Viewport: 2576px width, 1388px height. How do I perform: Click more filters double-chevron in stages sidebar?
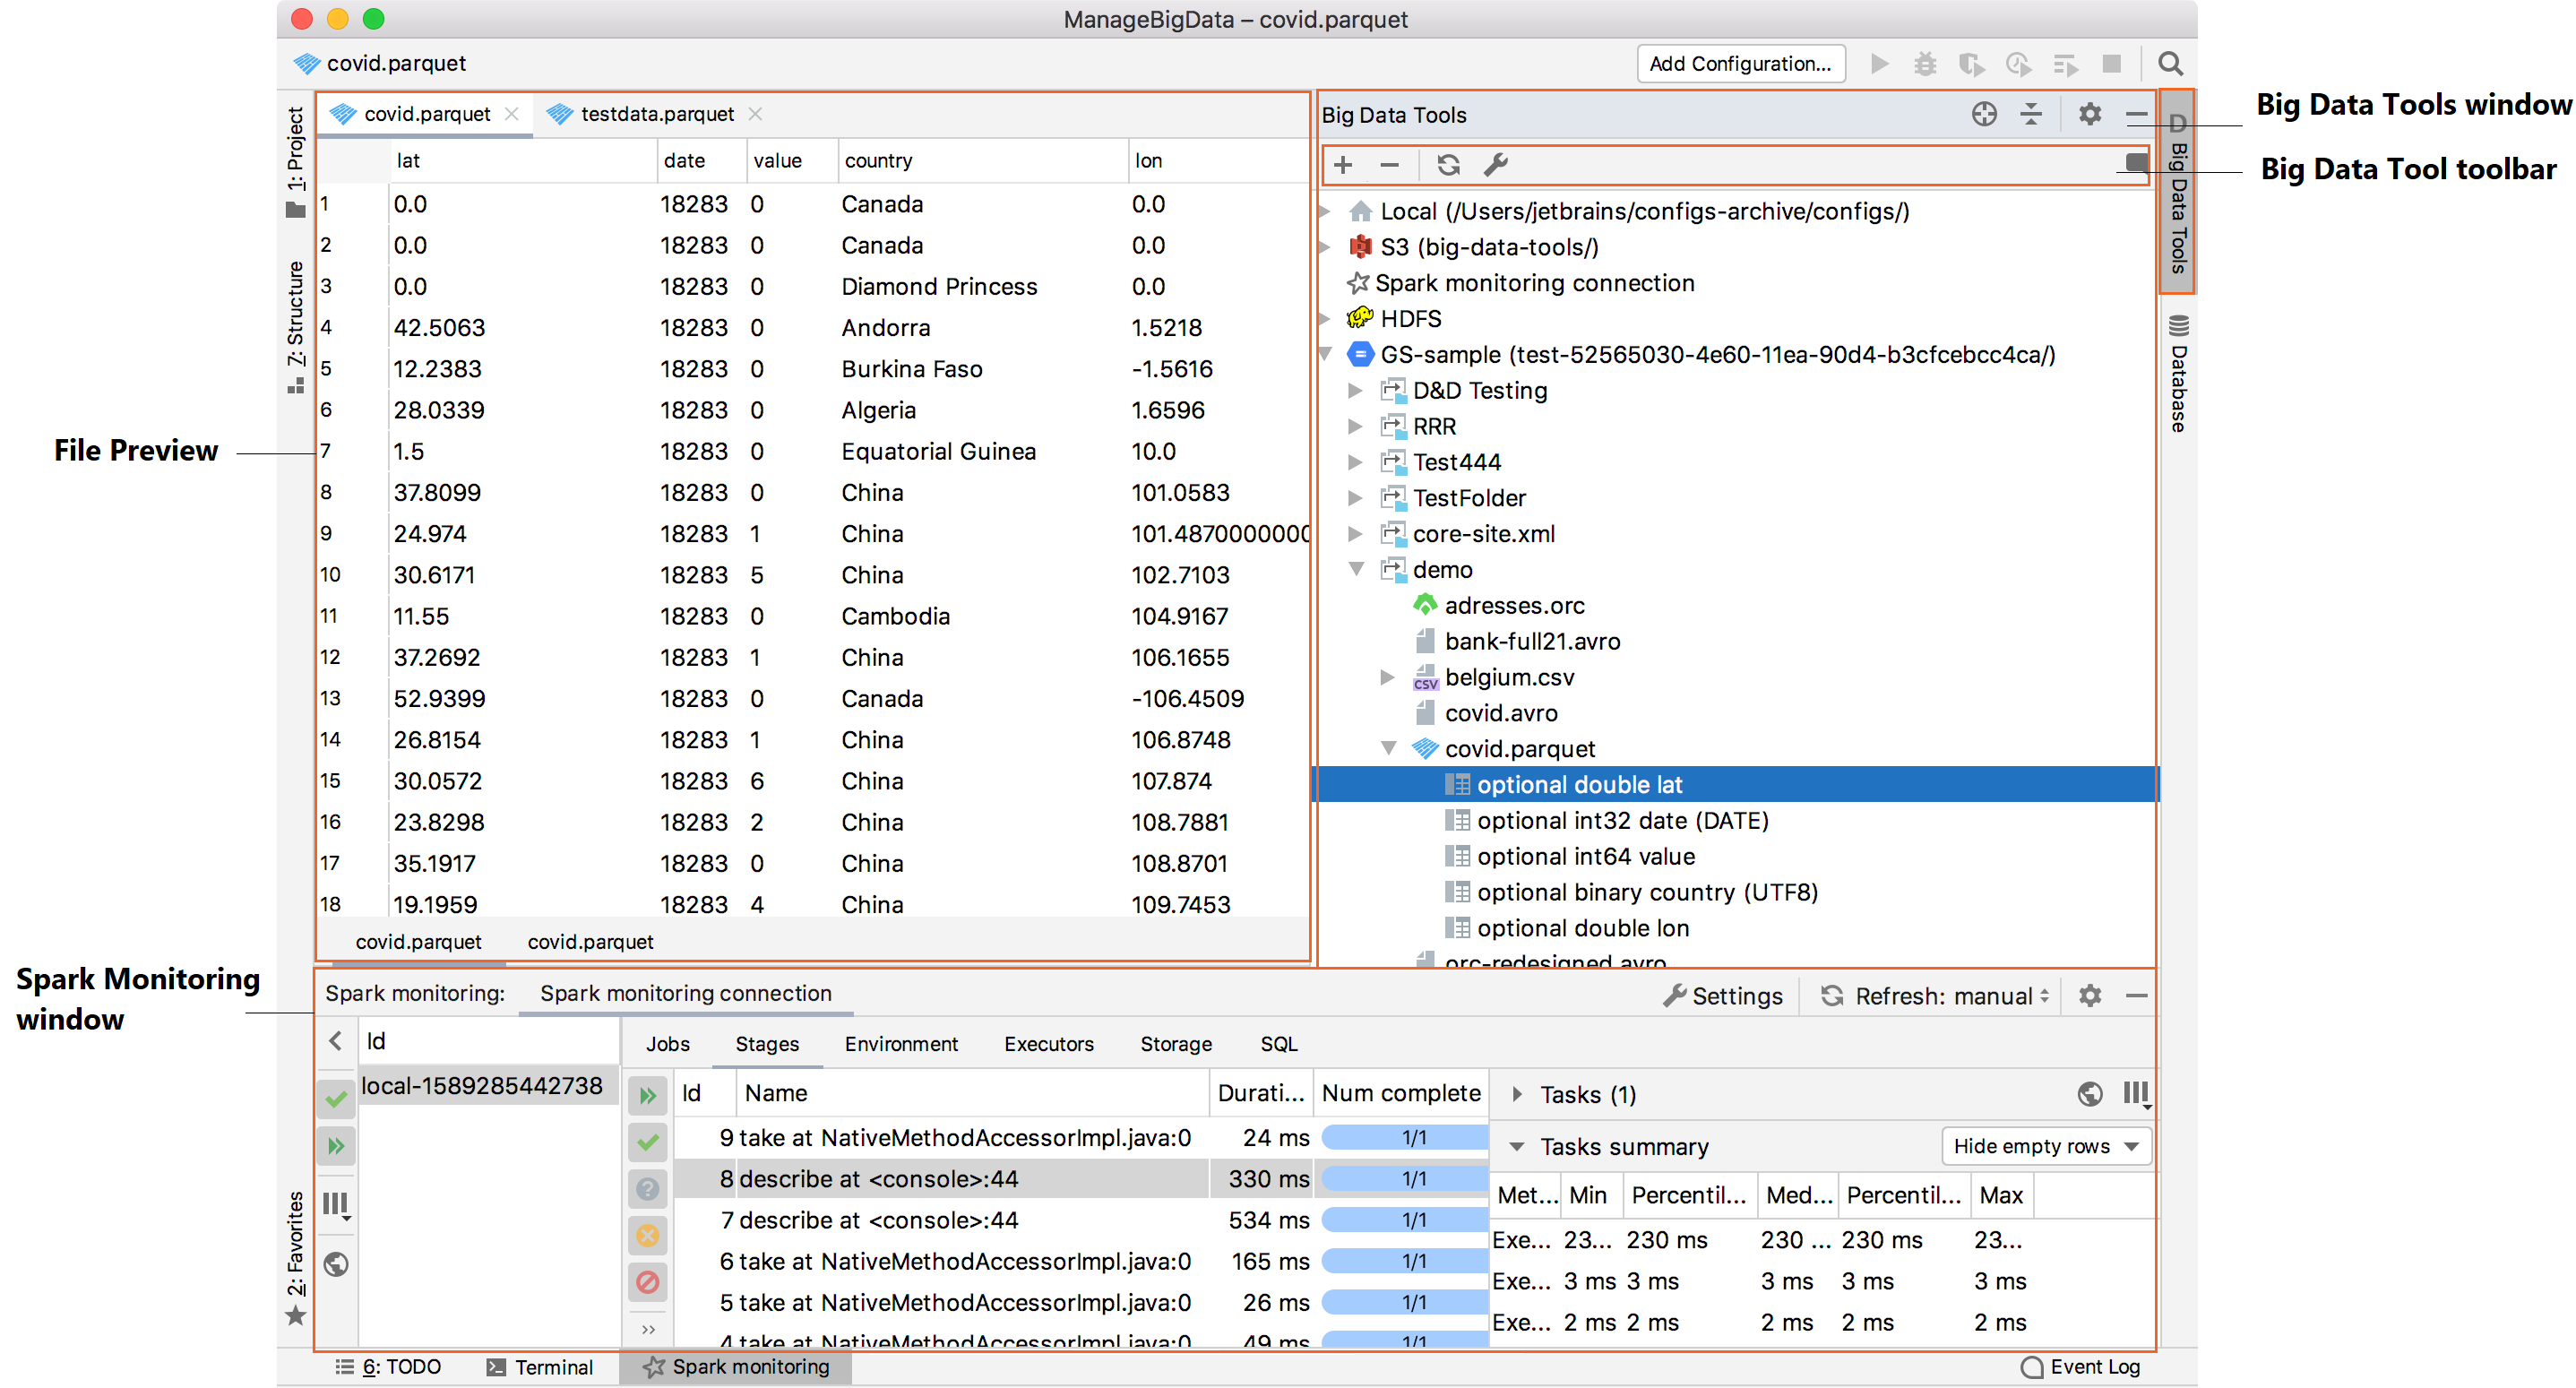(x=648, y=1329)
